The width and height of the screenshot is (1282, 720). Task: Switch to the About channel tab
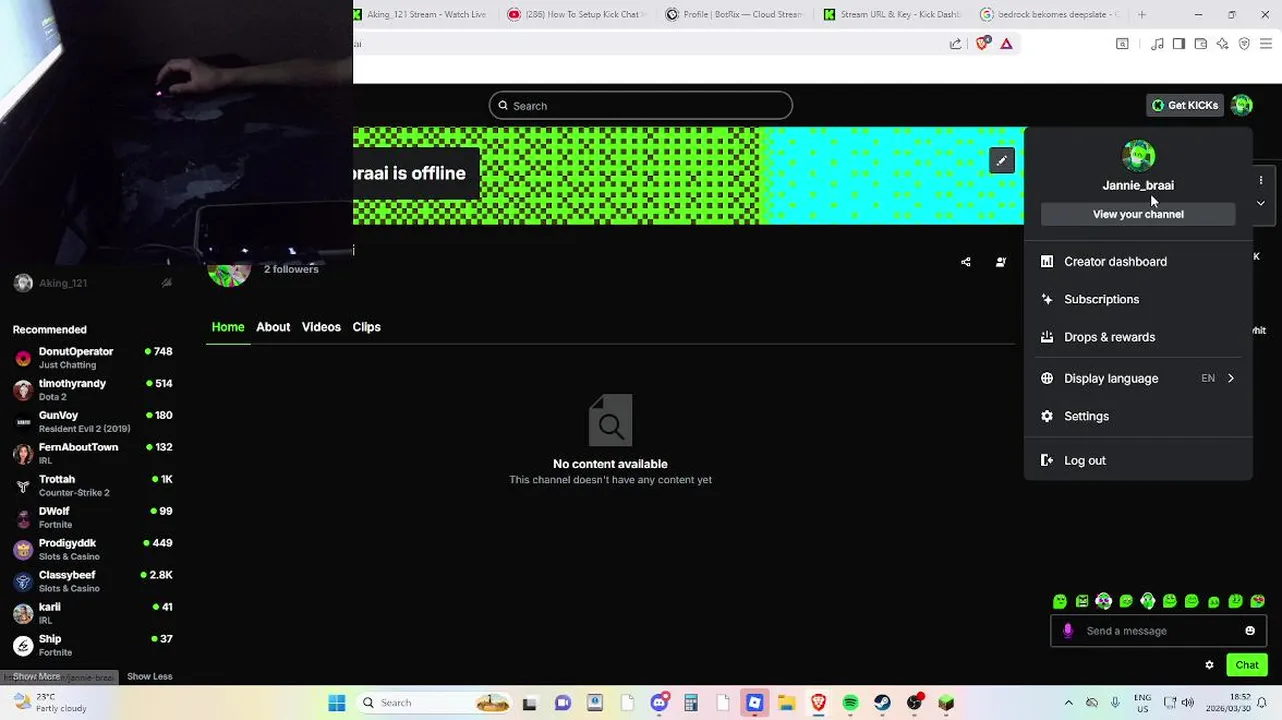tap(273, 327)
